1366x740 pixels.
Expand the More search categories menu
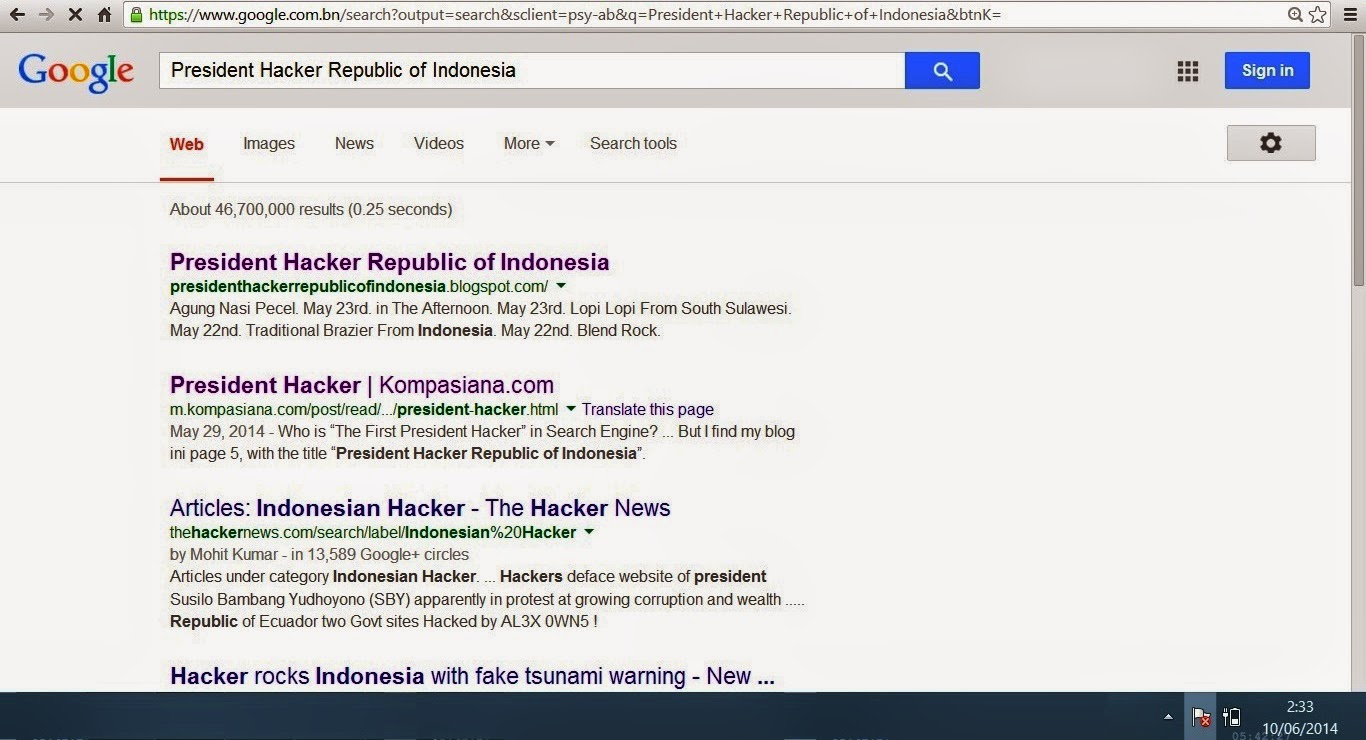[529, 144]
